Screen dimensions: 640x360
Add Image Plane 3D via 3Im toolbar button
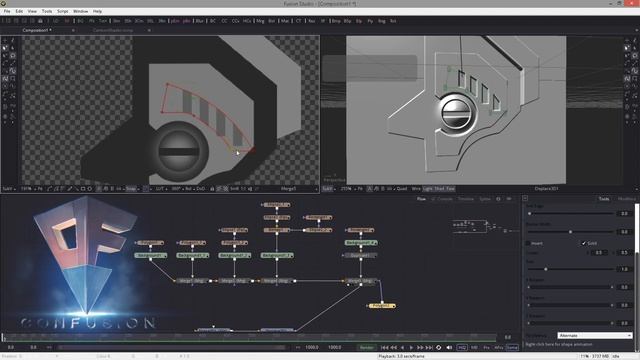117,21
